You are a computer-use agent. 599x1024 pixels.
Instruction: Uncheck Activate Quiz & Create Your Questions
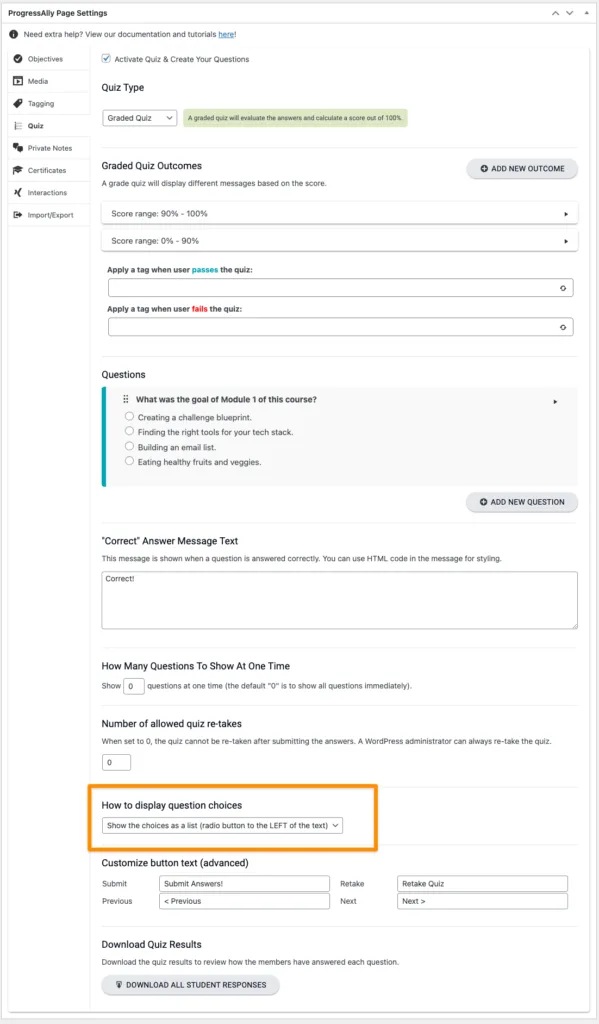coord(106,59)
